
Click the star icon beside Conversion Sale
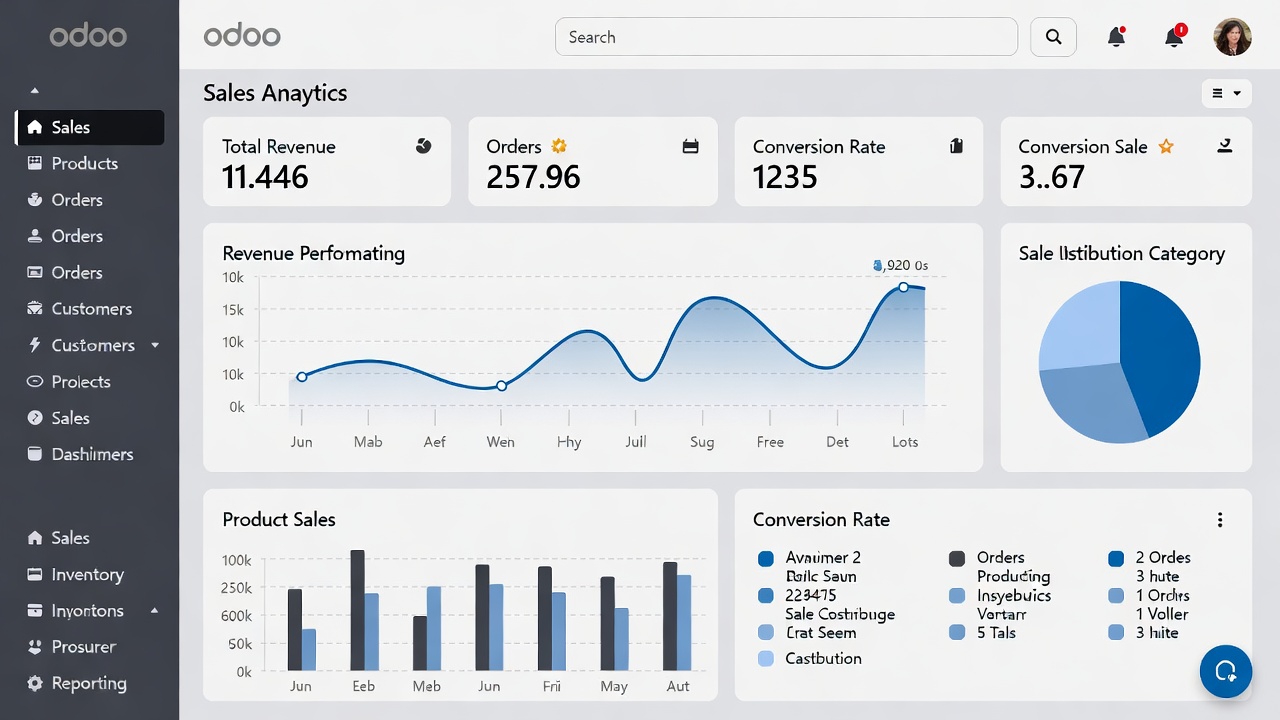1165,147
